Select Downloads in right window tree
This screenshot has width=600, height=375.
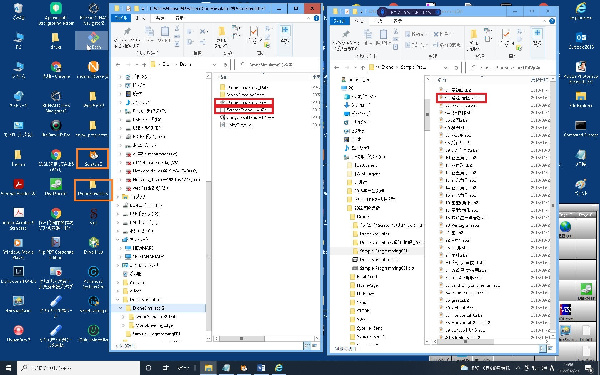pyautogui.click(x=361, y=105)
